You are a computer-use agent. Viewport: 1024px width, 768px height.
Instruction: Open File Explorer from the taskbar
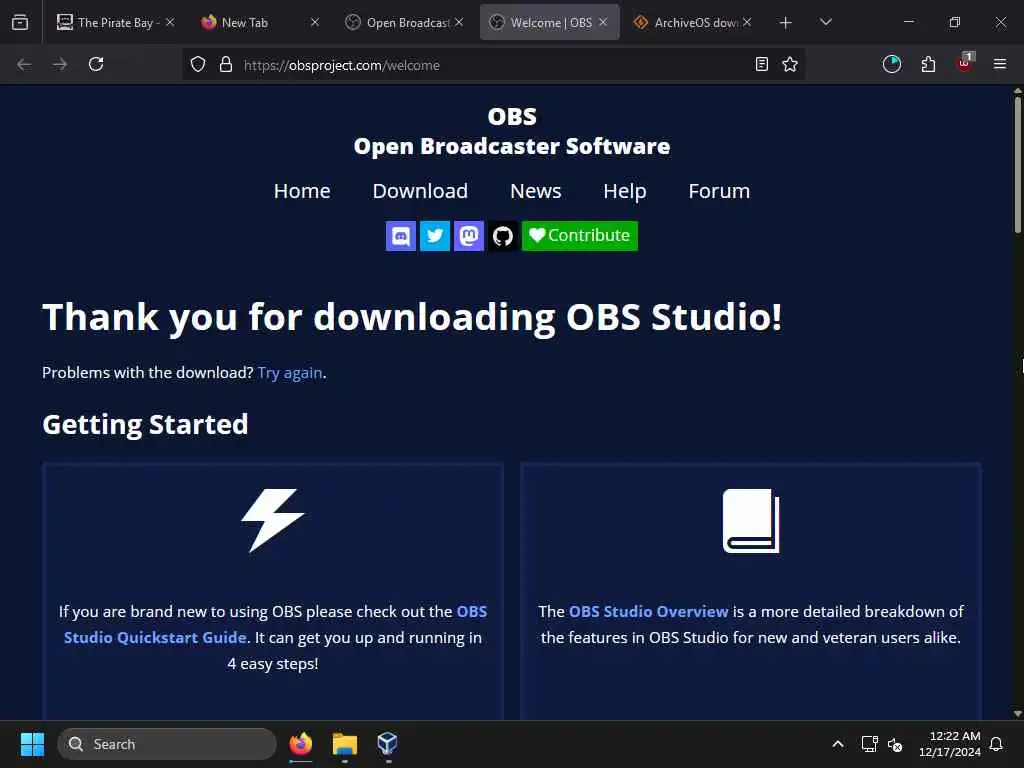pos(345,744)
